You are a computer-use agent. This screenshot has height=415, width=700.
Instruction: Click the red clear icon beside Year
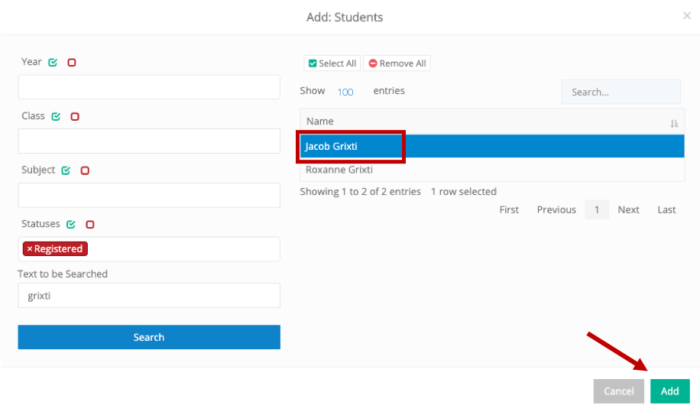[x=71, y=62]
